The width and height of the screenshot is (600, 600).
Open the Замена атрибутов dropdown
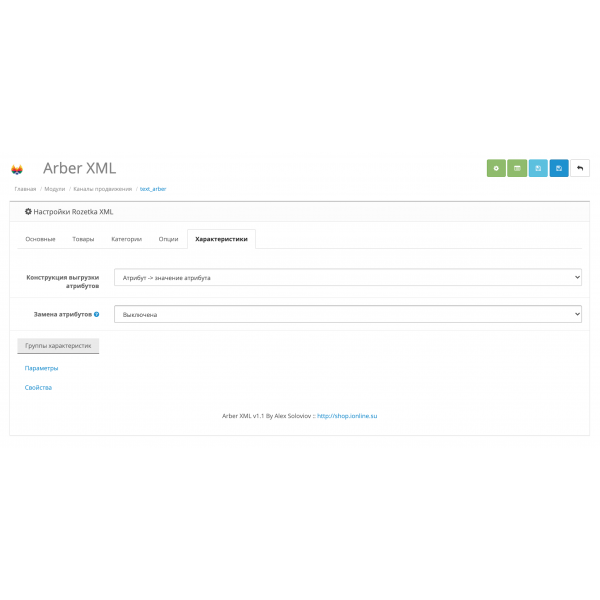click(x=348, y=314)
